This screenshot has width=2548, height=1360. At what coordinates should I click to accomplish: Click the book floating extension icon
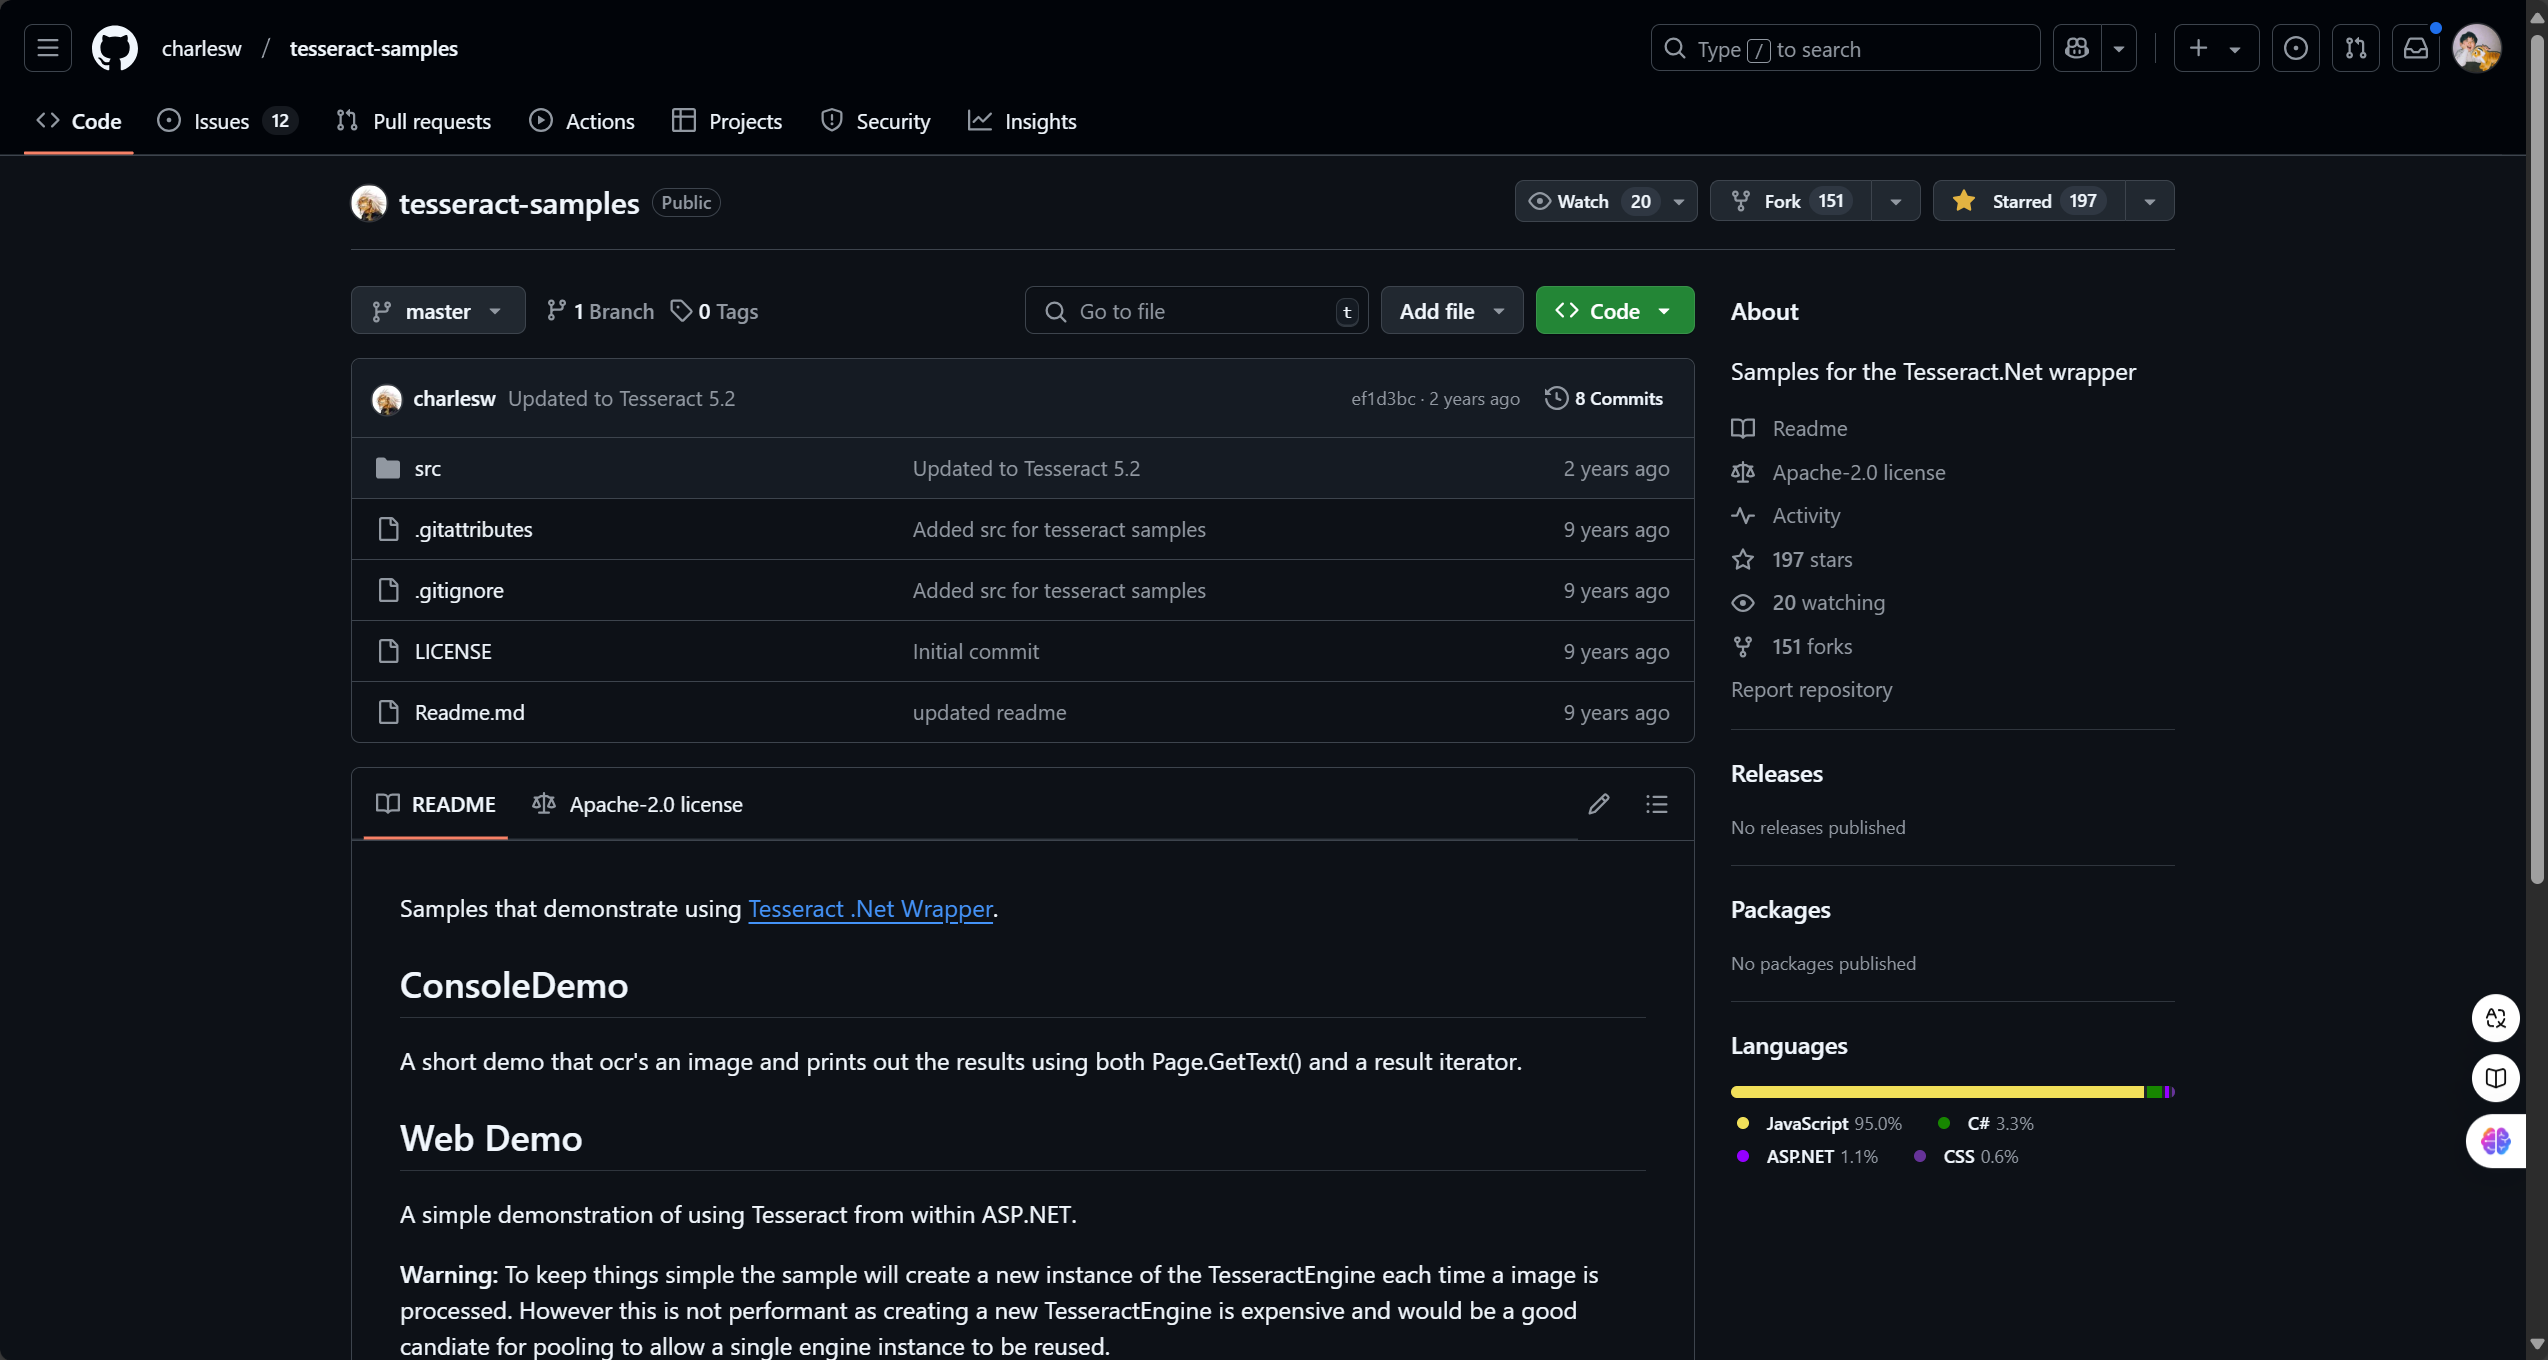coord(2496,1078)
